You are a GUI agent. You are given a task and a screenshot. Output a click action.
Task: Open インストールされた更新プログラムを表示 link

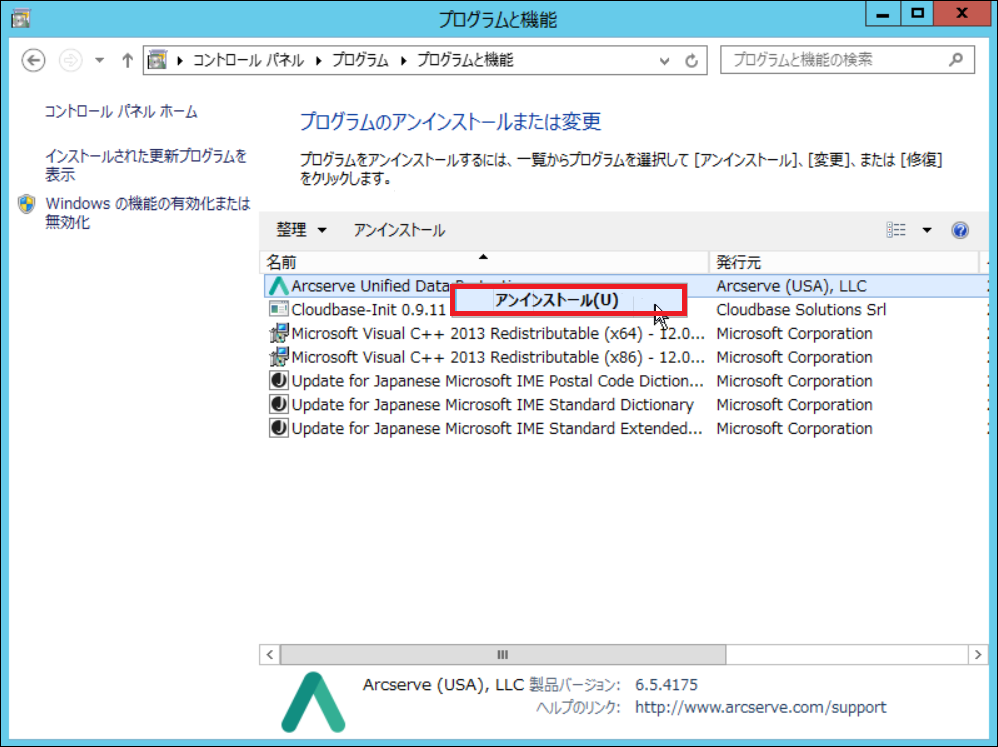point(146,165)
